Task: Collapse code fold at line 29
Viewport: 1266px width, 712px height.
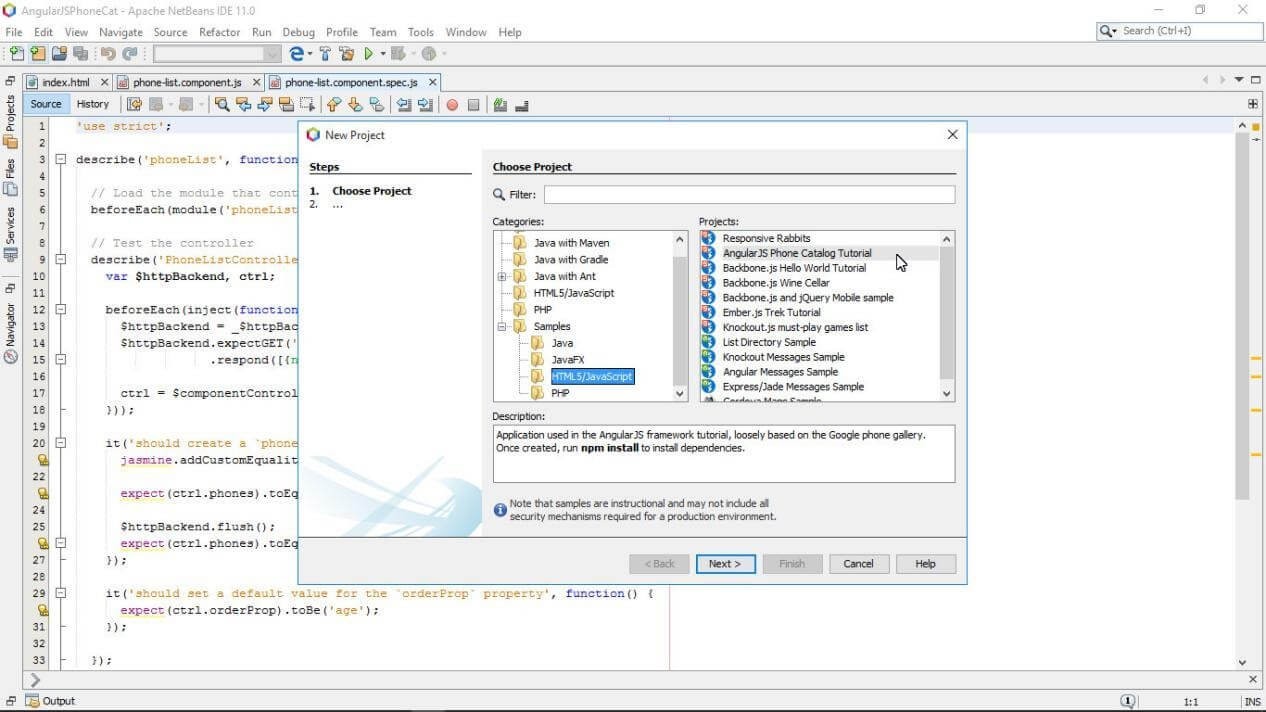Action: pos(61,593)
